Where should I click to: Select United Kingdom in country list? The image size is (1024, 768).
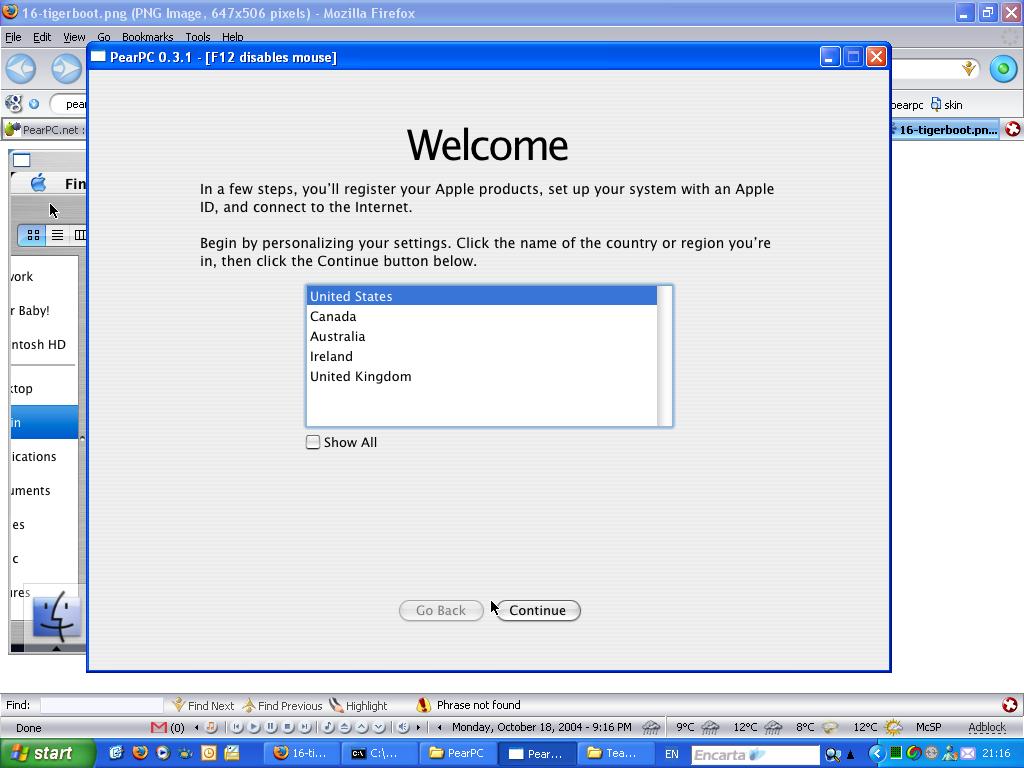481,377
